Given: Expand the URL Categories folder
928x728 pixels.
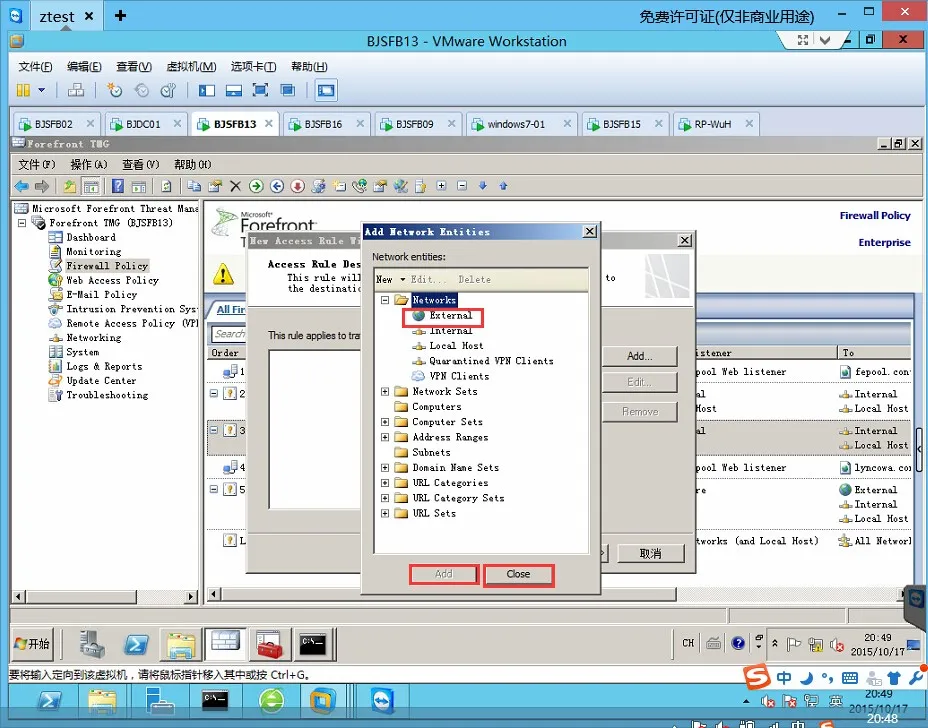Looking at the screenshot, I should [385, 483].
